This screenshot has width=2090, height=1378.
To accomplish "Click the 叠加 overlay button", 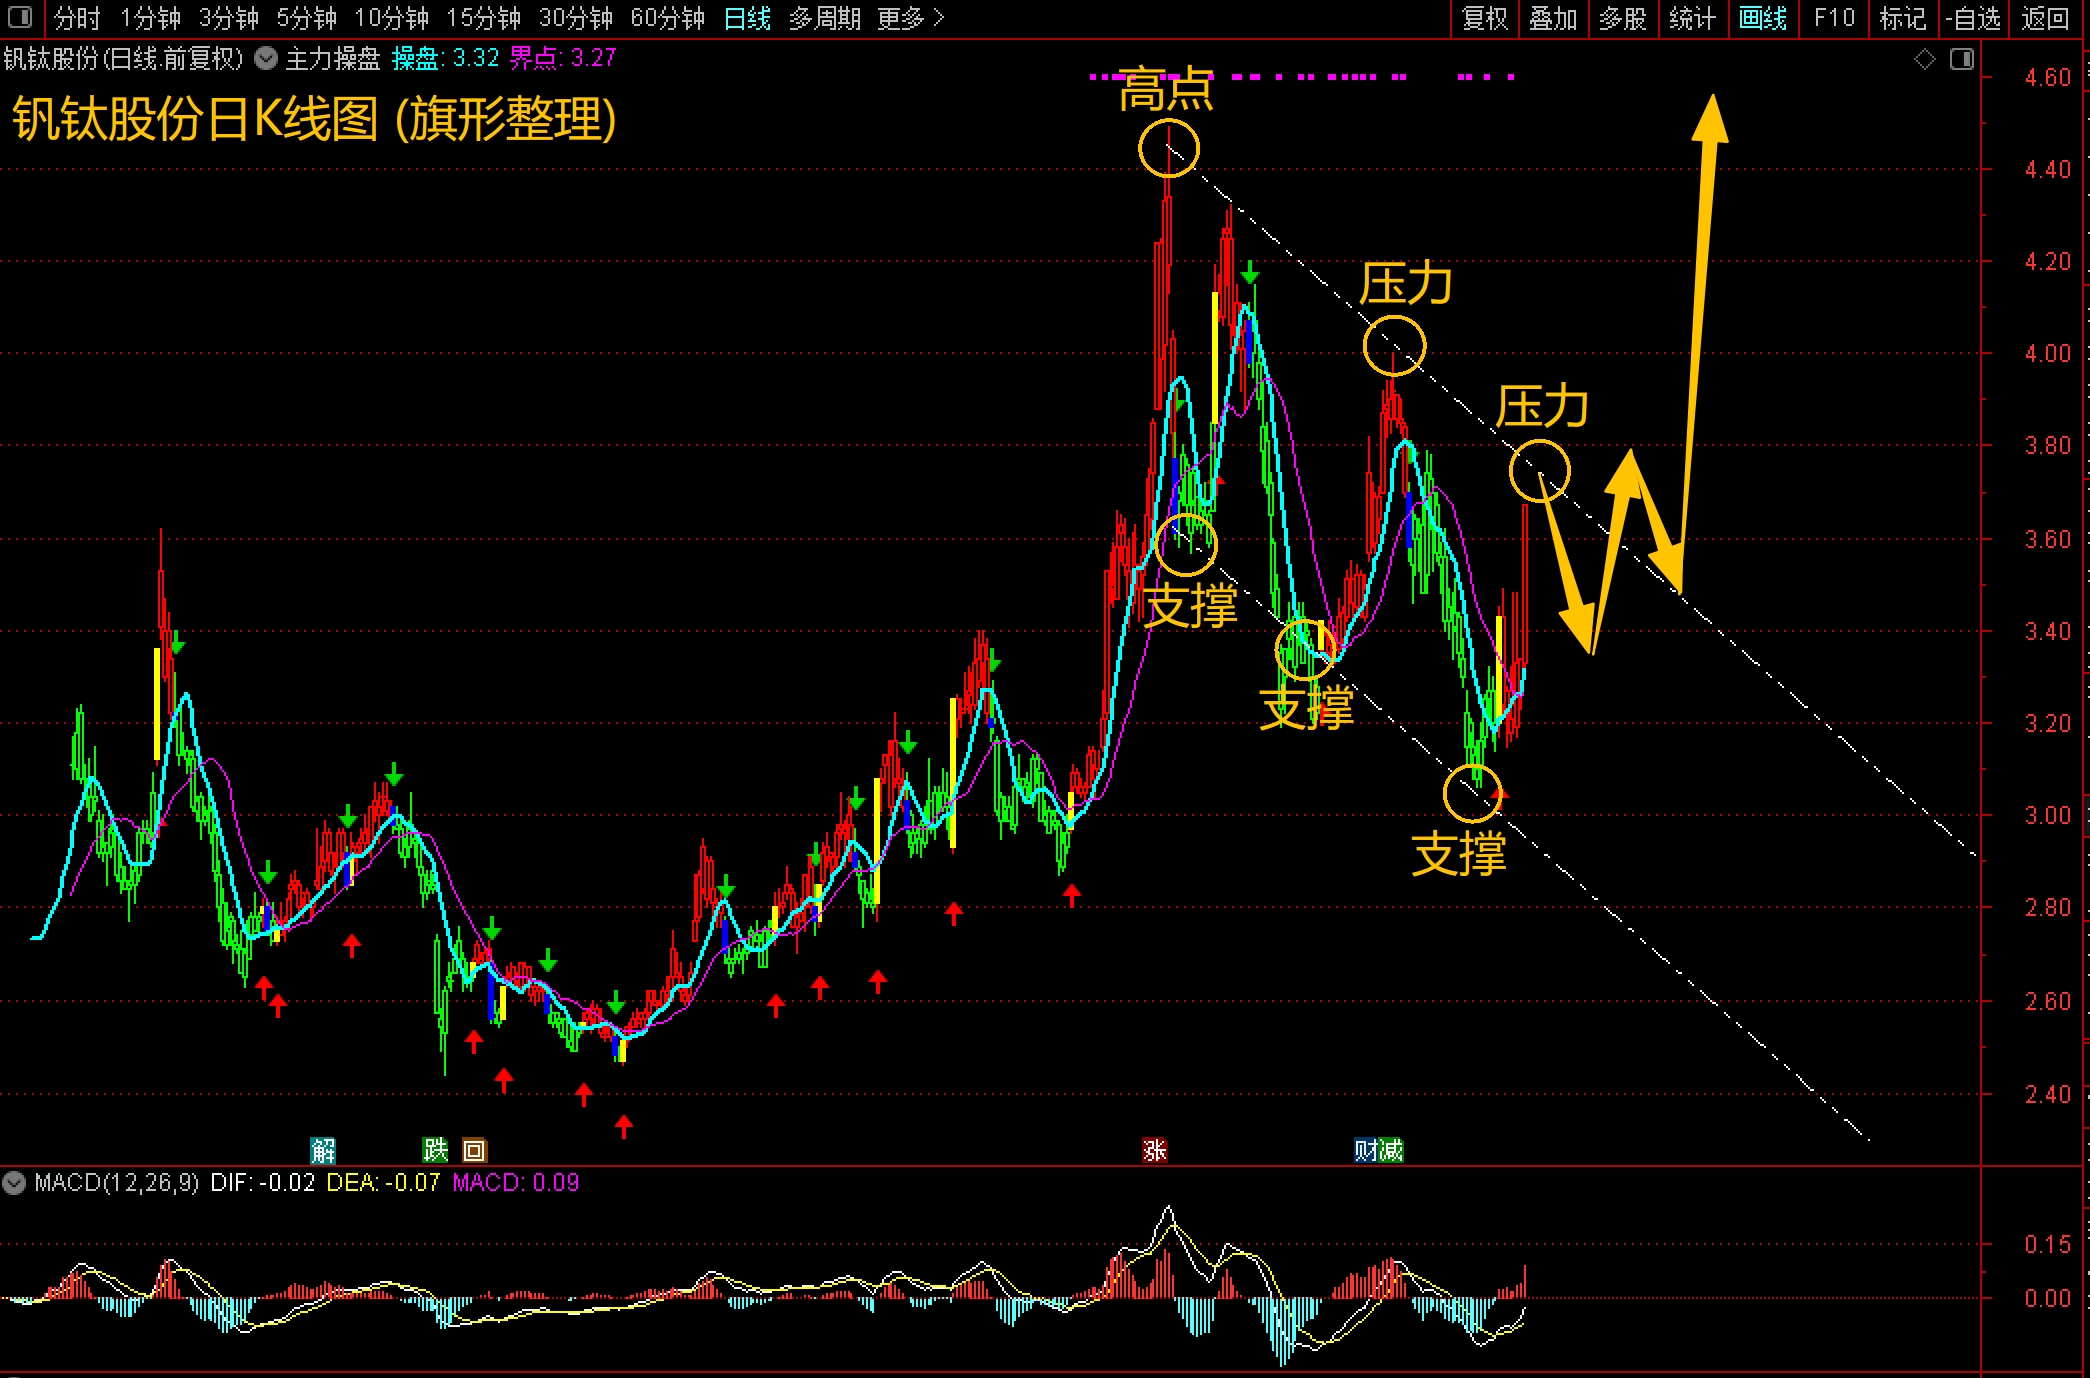I will click(1553, 18).
